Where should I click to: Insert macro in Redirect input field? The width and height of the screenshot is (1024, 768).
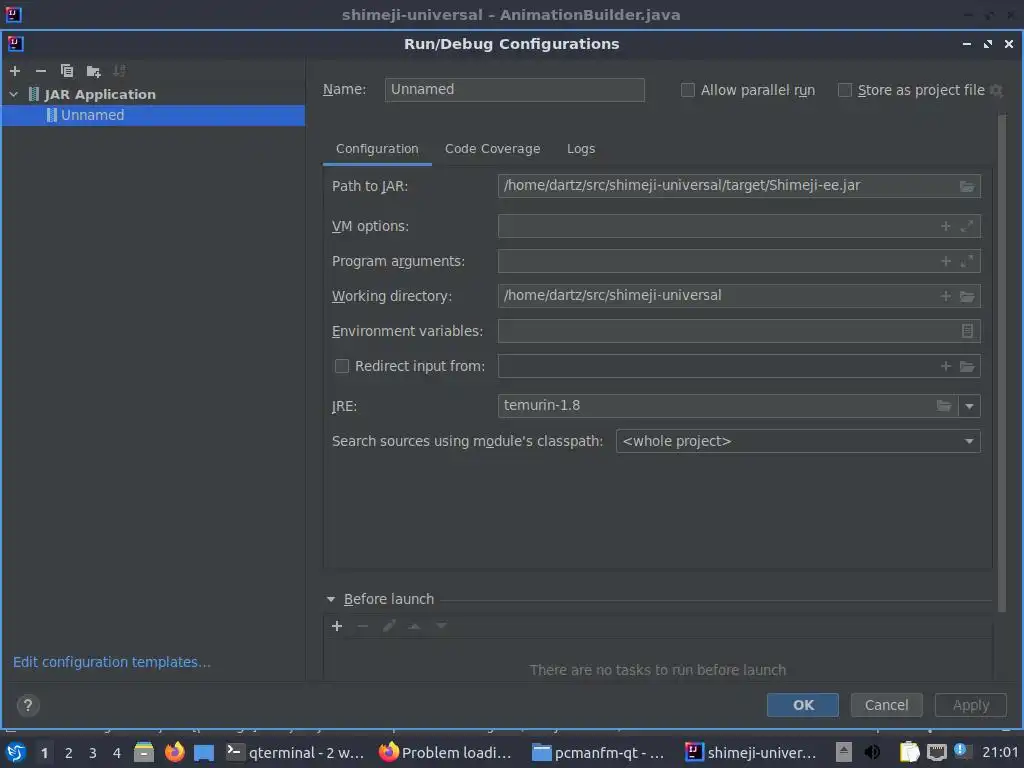pyautogui.click(x=946, y=366)
